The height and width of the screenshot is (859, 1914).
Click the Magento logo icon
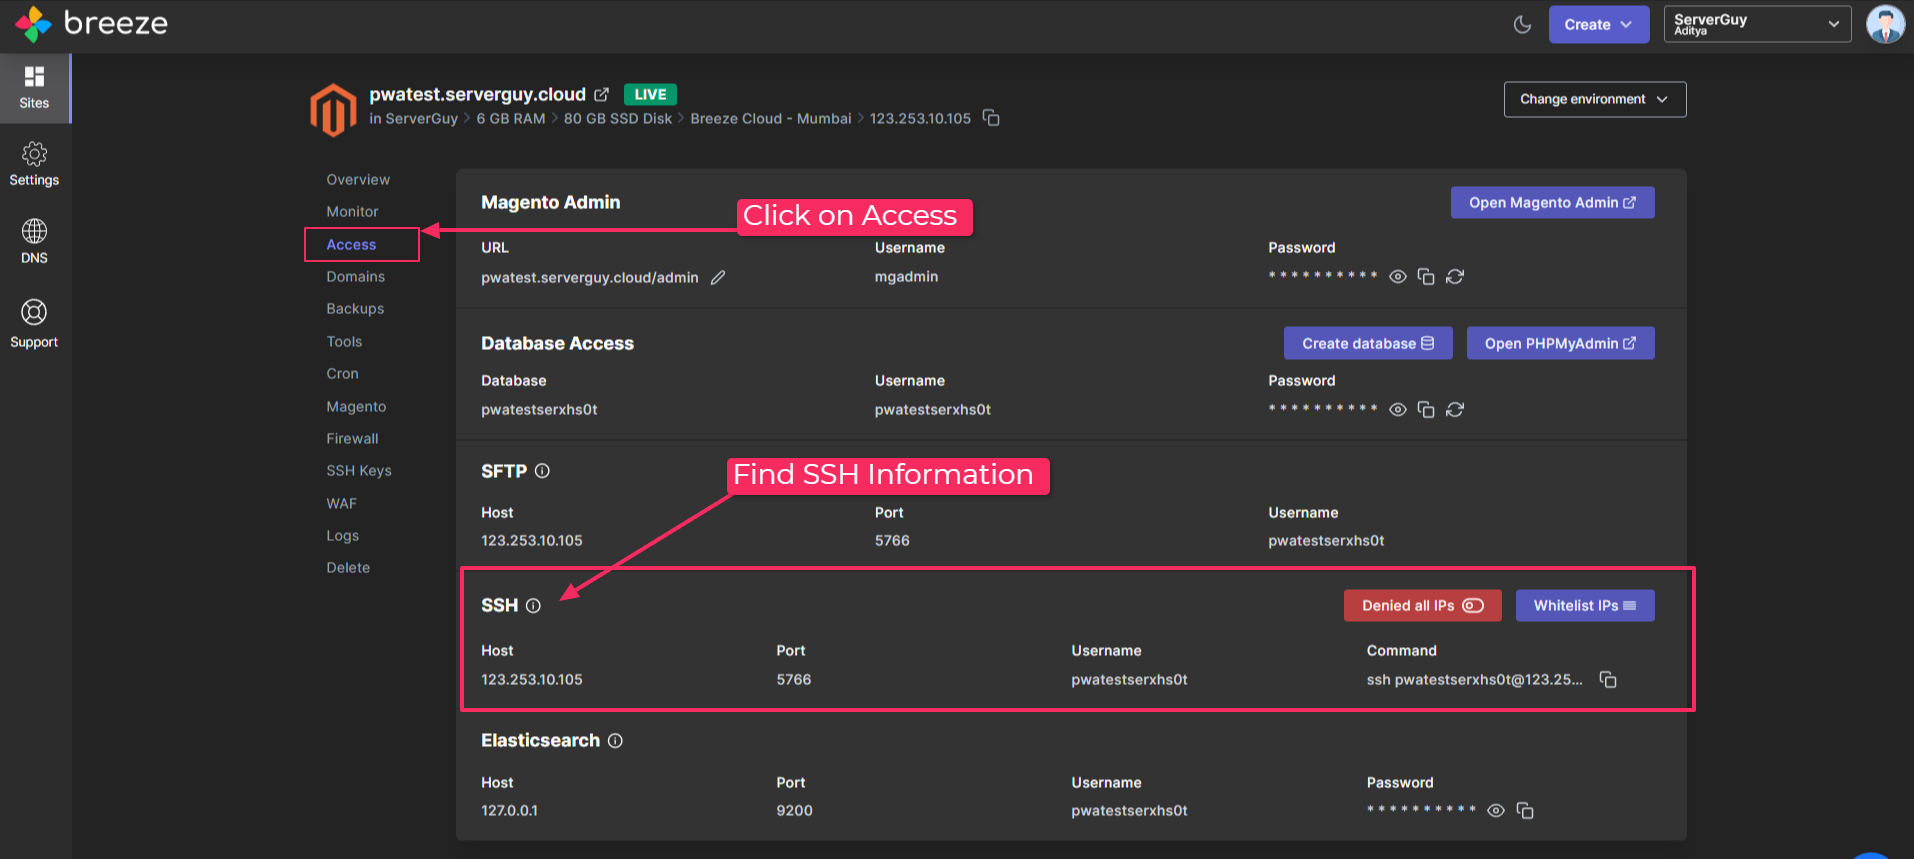[333, 110]
